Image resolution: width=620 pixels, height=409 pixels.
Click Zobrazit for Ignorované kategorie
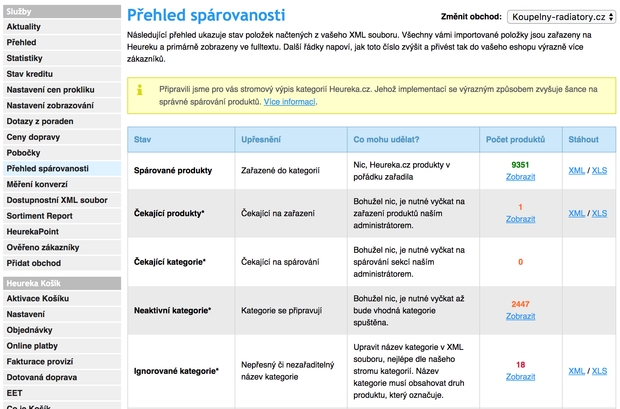(520, 377)
